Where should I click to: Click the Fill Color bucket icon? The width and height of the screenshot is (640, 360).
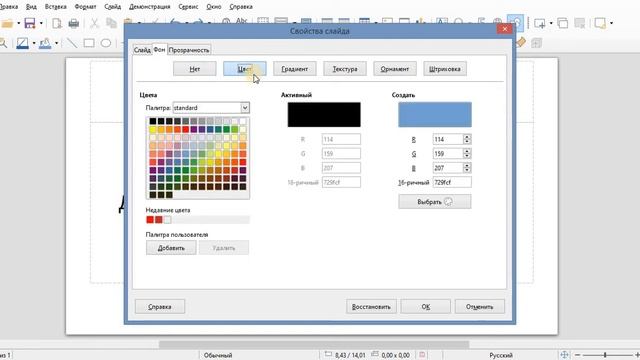pyautogui.click(x=45, y=43)
